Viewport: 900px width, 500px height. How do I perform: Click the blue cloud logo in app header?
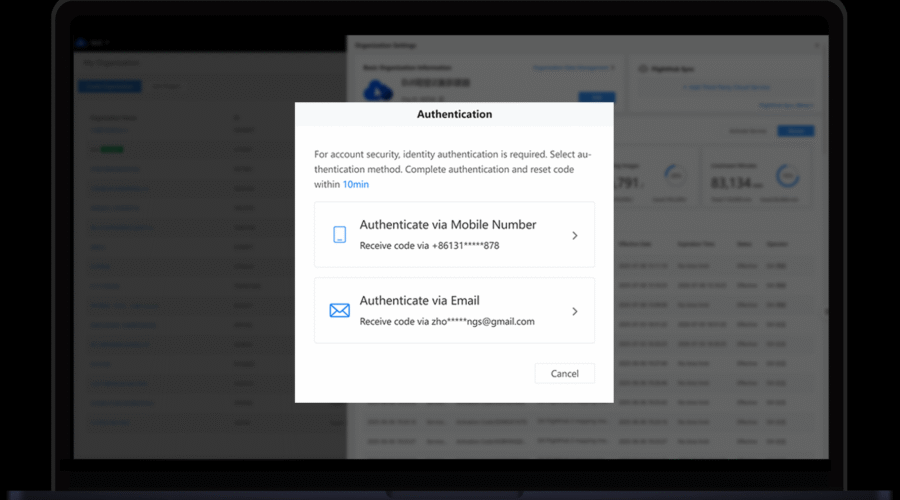click(x=82, y=43)
